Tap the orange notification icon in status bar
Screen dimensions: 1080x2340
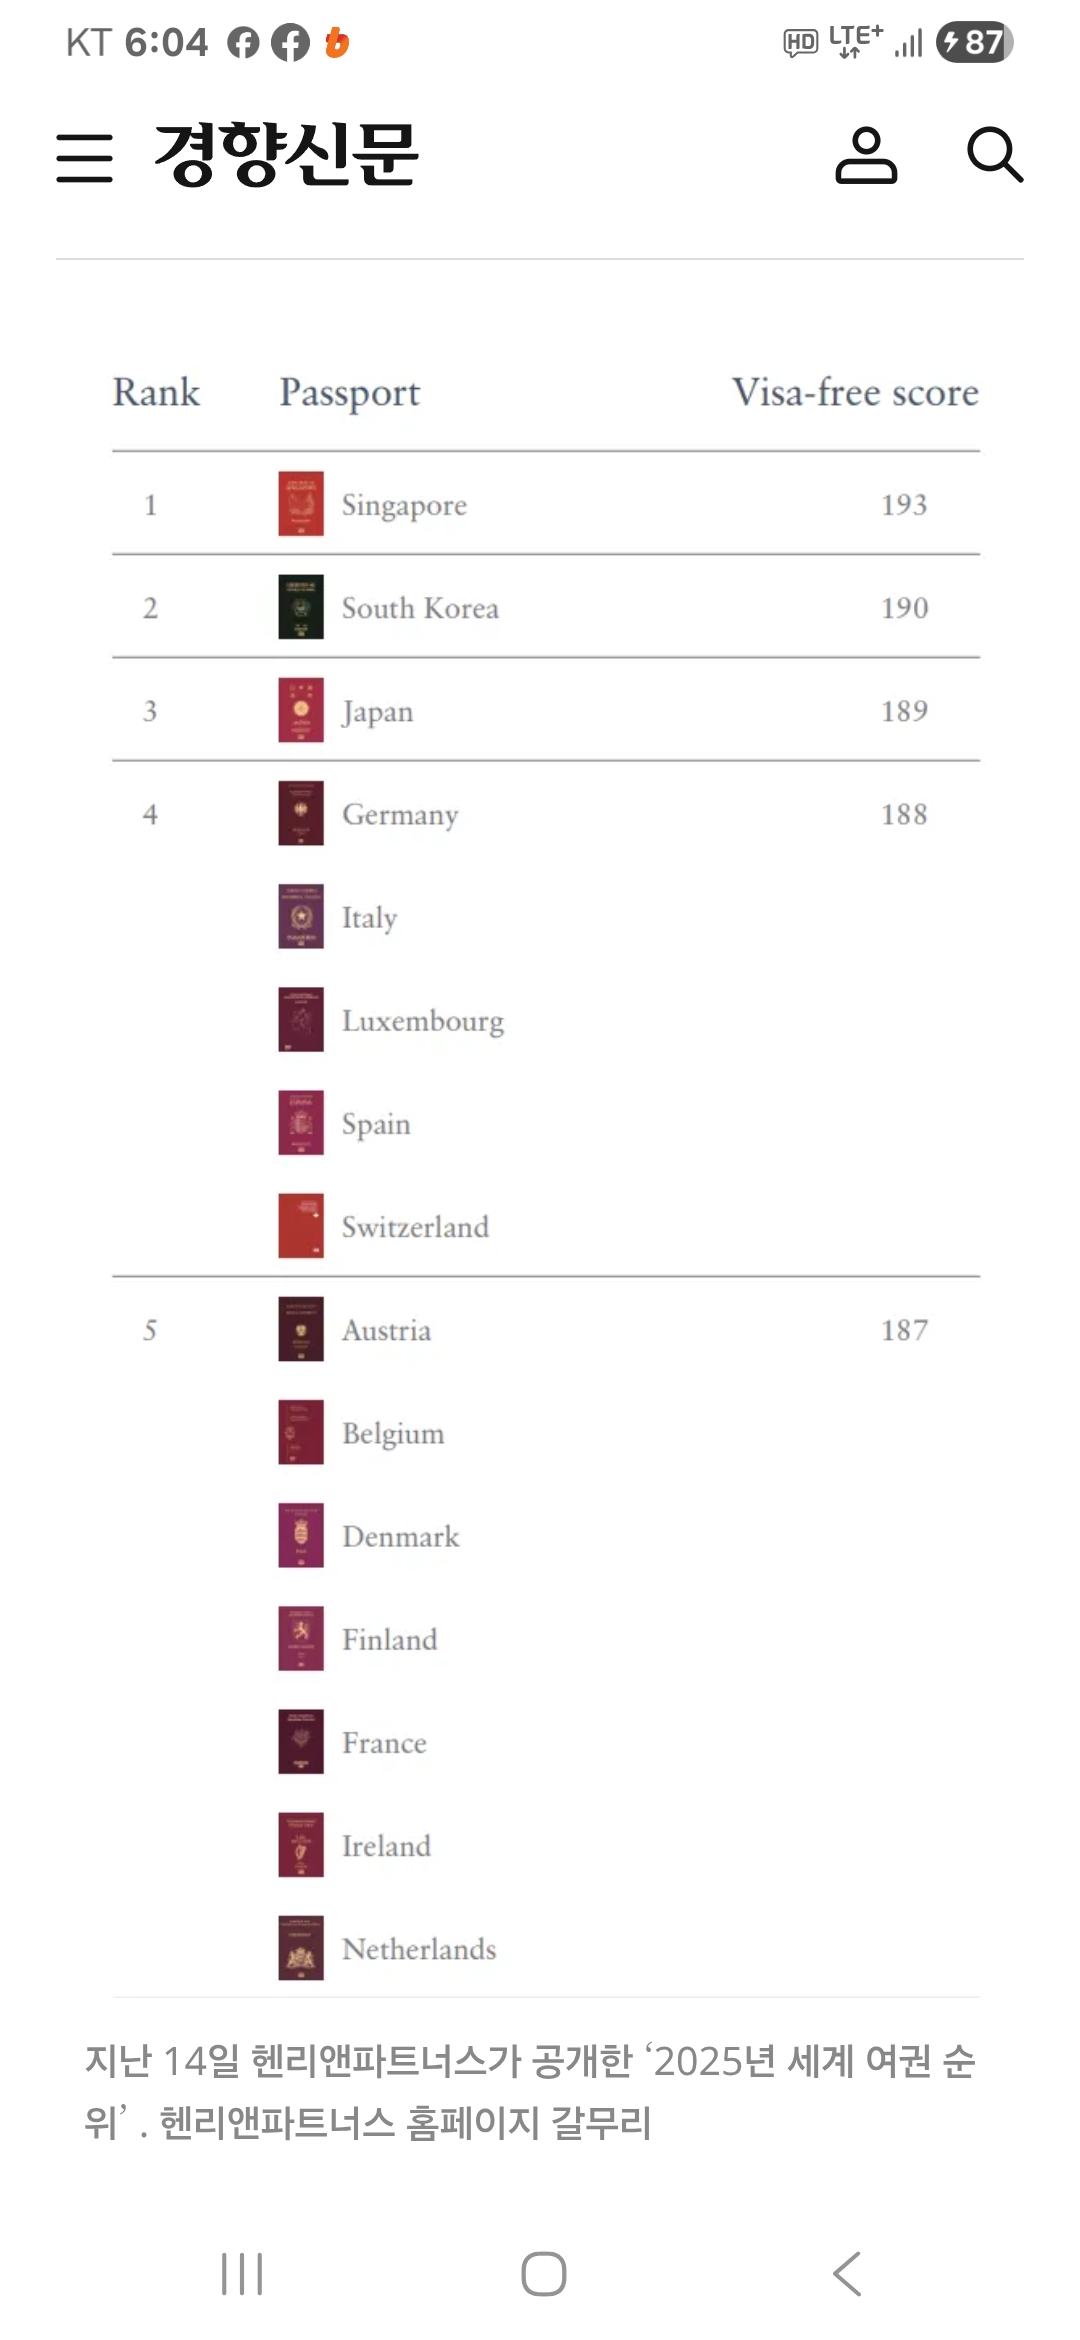[x=338, y=42]
